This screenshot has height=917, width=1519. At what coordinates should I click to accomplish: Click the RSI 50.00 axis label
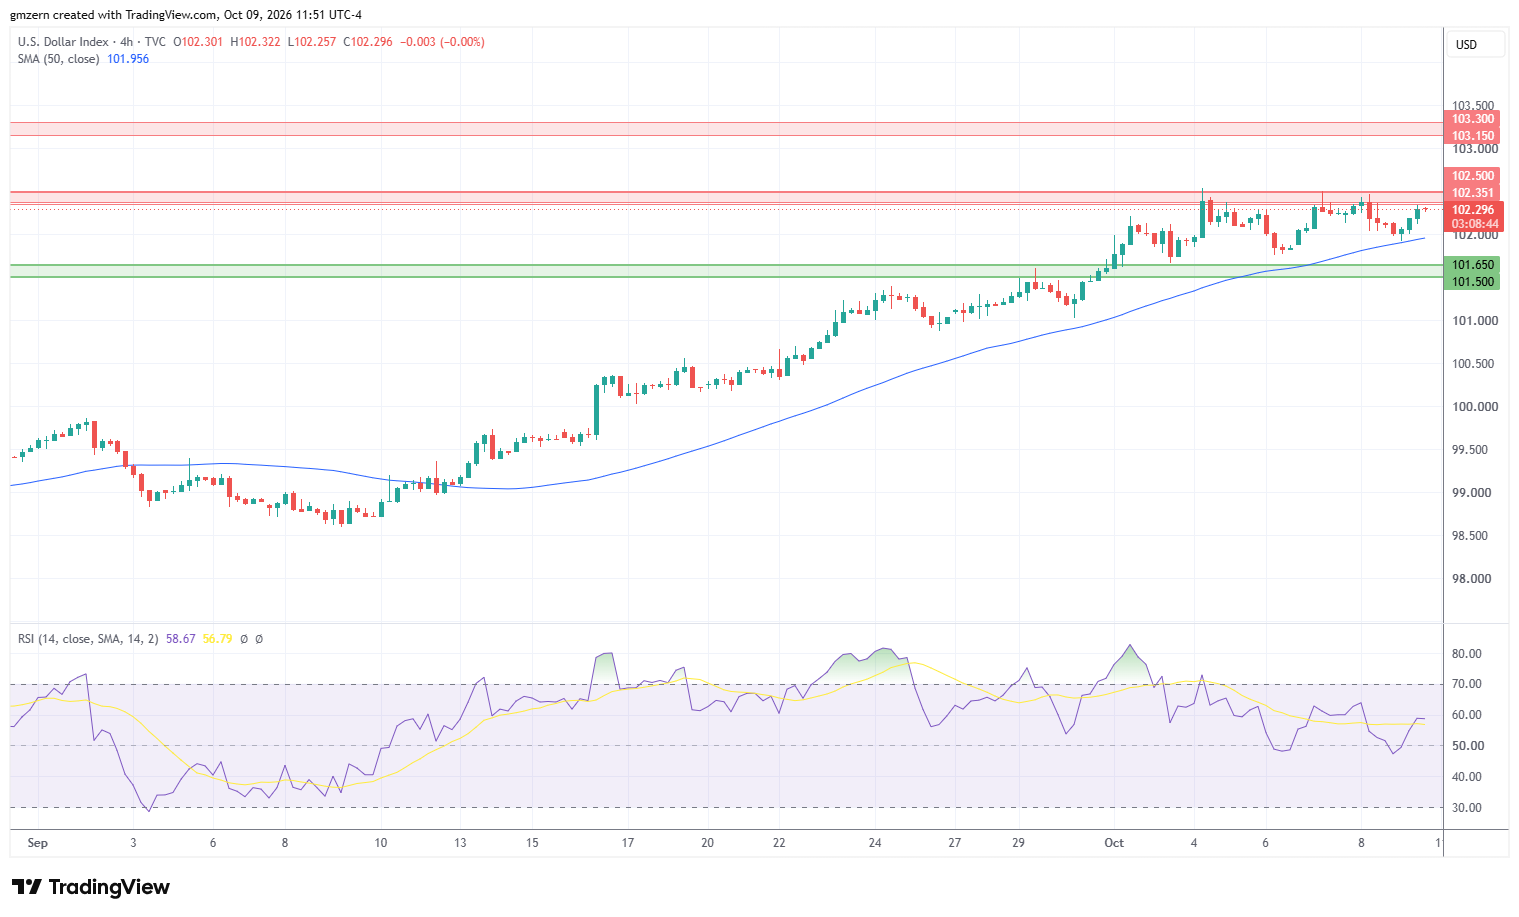click(x=1467, y=746)
